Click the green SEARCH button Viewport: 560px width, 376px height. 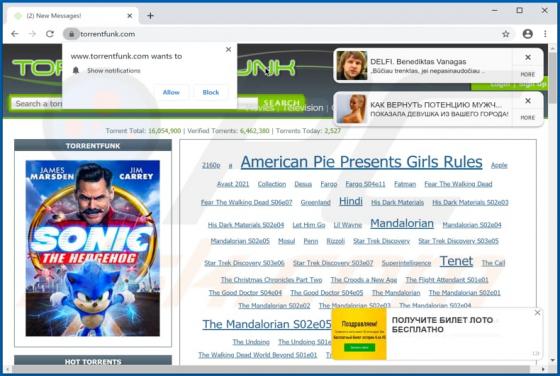coord(281,102)
